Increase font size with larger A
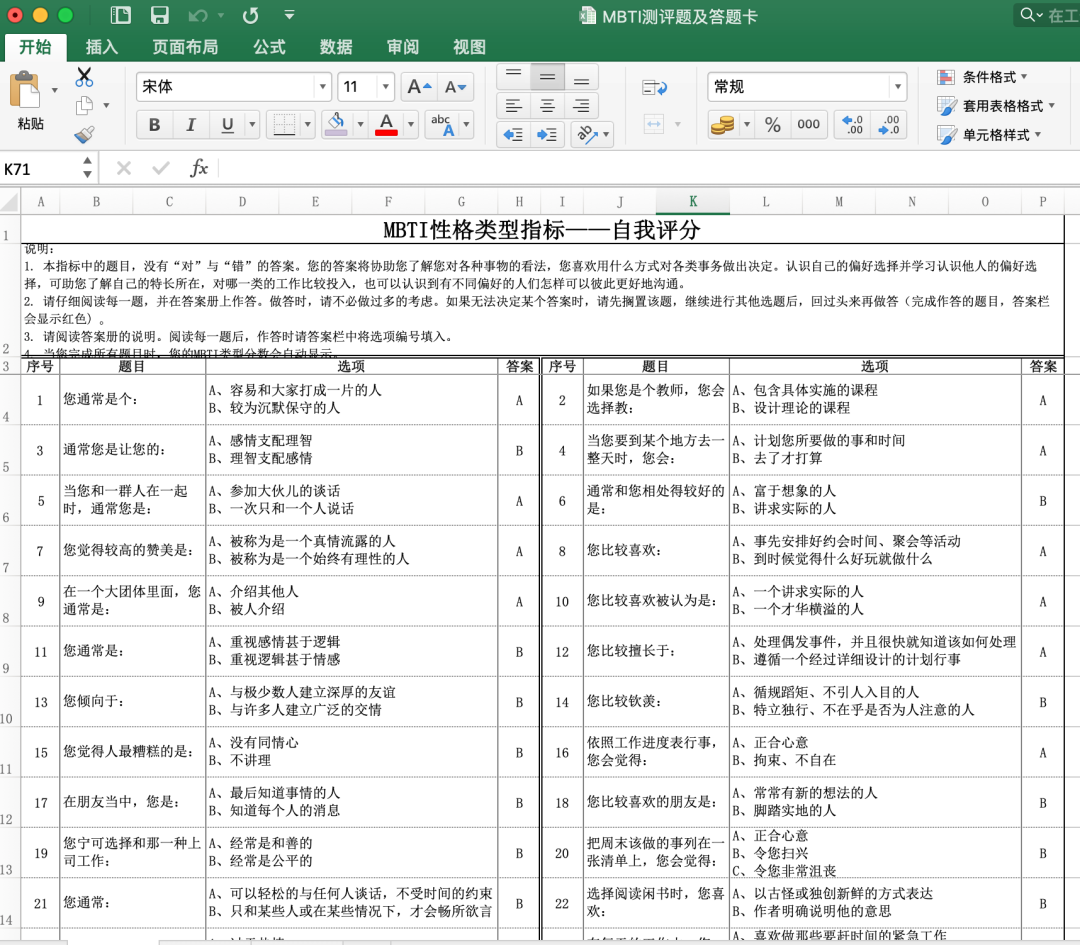This screenshot has width=1080, height=945. pyautogui.click(x=419, y=87)
